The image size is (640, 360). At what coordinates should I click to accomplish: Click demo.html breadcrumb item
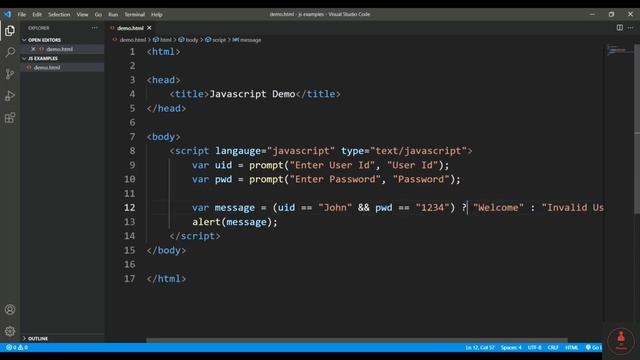click(133, 40)
